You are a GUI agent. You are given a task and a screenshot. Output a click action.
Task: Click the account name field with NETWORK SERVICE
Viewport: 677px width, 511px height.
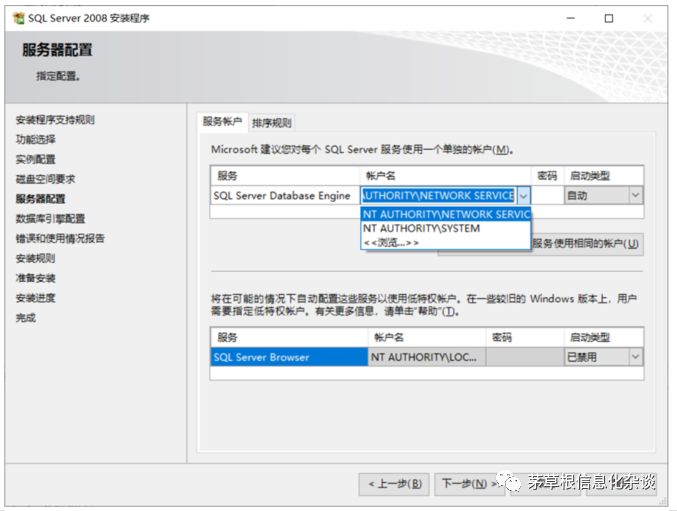(x=438, y=196)
